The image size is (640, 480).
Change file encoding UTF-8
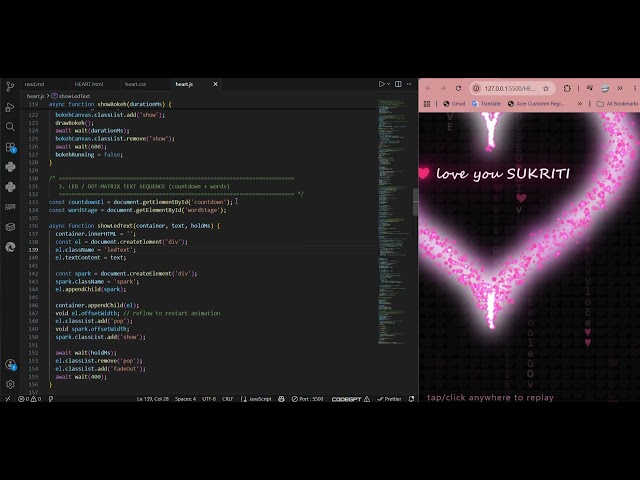coord(209,399)
